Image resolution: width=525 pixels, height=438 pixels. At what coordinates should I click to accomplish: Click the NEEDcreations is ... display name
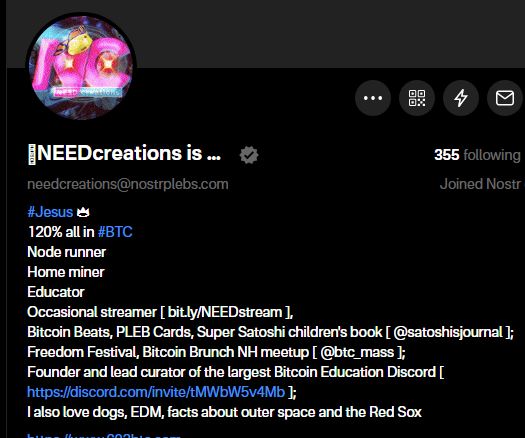pyautogui.click(x=129, y=153)
